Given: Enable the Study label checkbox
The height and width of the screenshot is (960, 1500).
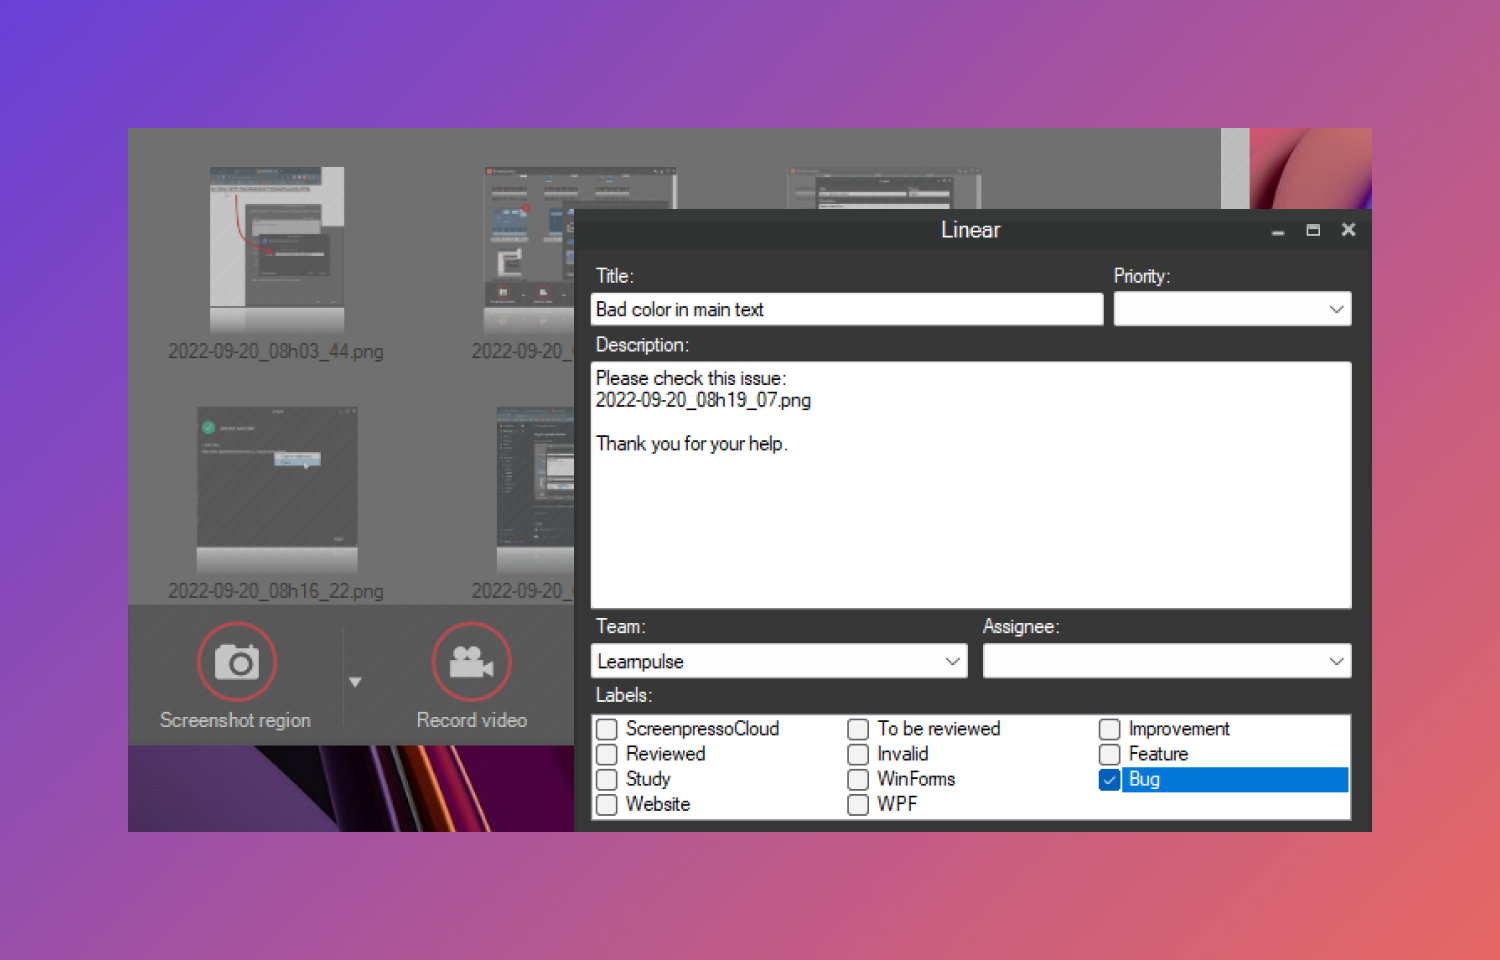Looking at the screenshot, I should coord(606,779).
